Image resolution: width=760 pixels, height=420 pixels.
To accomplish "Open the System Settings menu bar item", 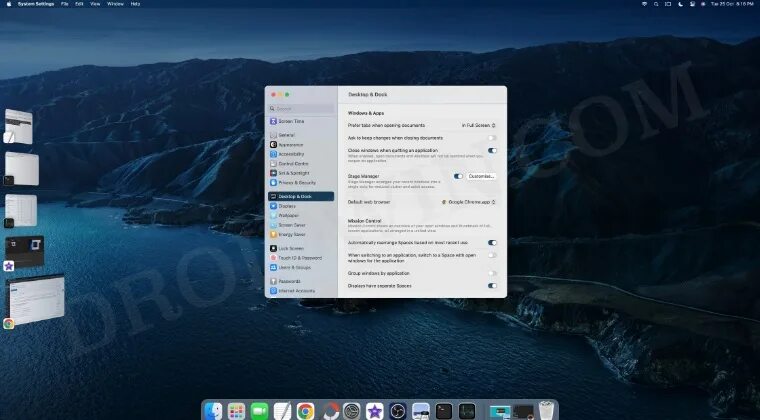I will pyautogui.click(x=36, y=4).
